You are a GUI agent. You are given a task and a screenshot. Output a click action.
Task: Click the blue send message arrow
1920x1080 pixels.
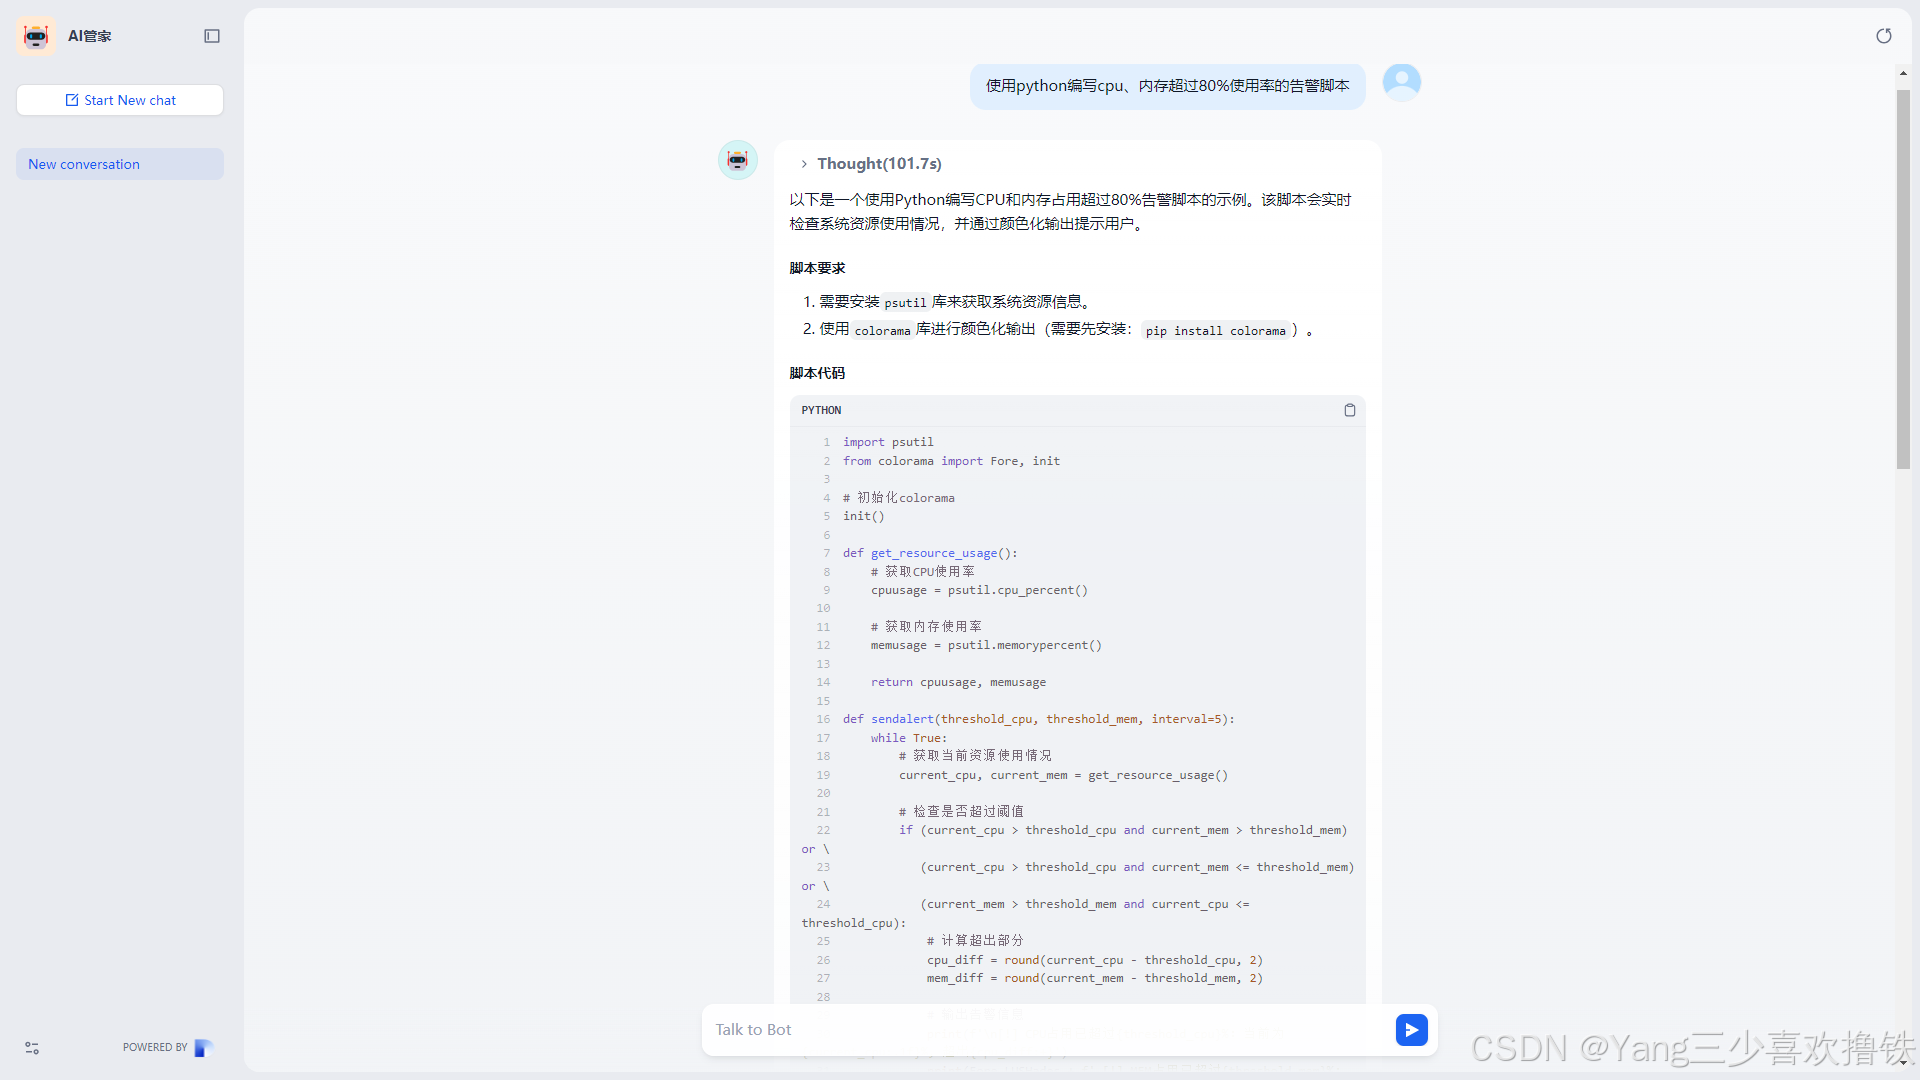click(x=1411, y=1029)
